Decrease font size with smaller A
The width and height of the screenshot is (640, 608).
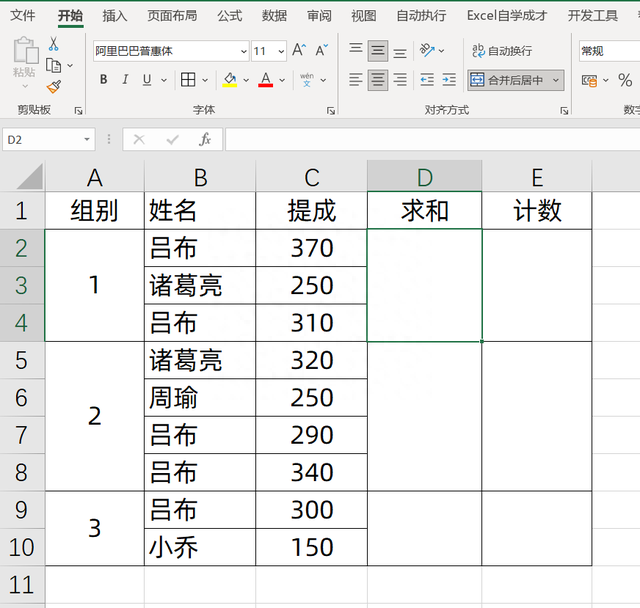(322, 51)
